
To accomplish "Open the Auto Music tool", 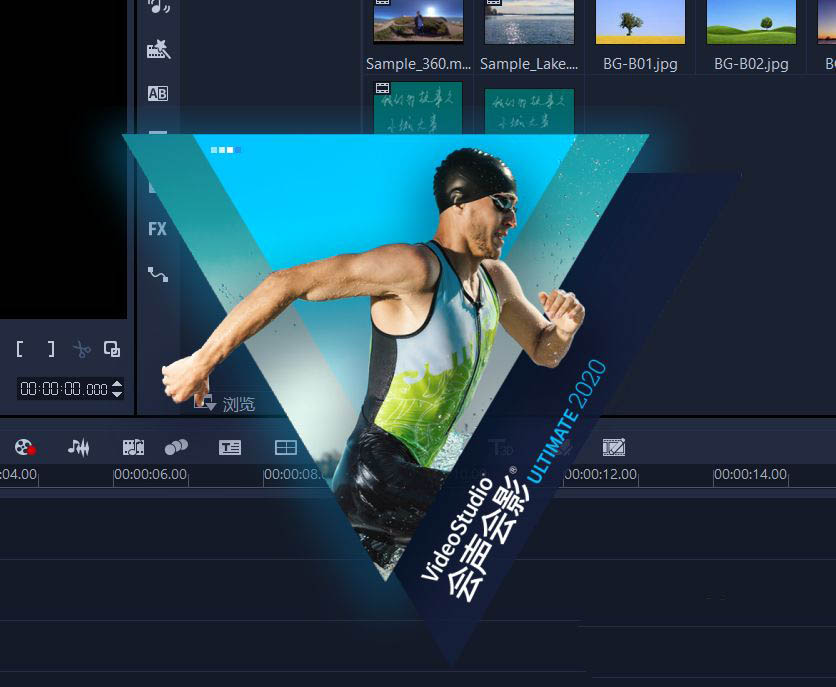I will click(133, 447).
